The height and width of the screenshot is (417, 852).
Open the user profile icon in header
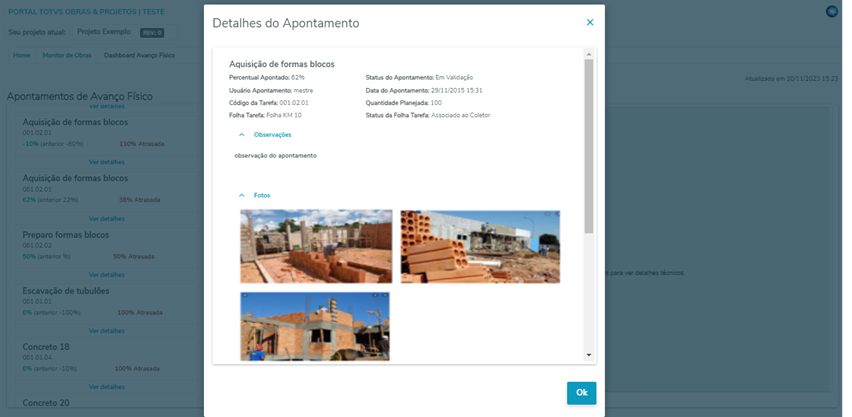tap(832, 11)
